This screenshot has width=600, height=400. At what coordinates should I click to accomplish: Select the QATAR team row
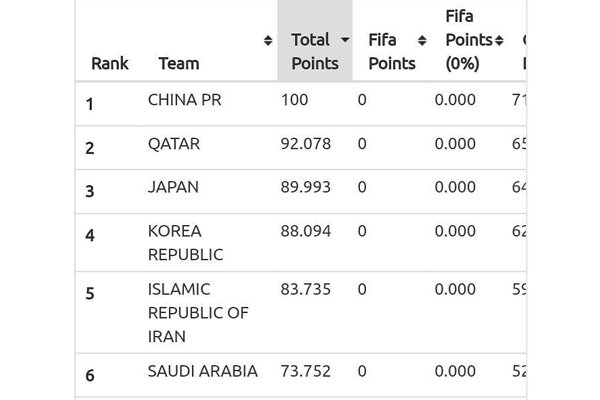coord(174,144)
